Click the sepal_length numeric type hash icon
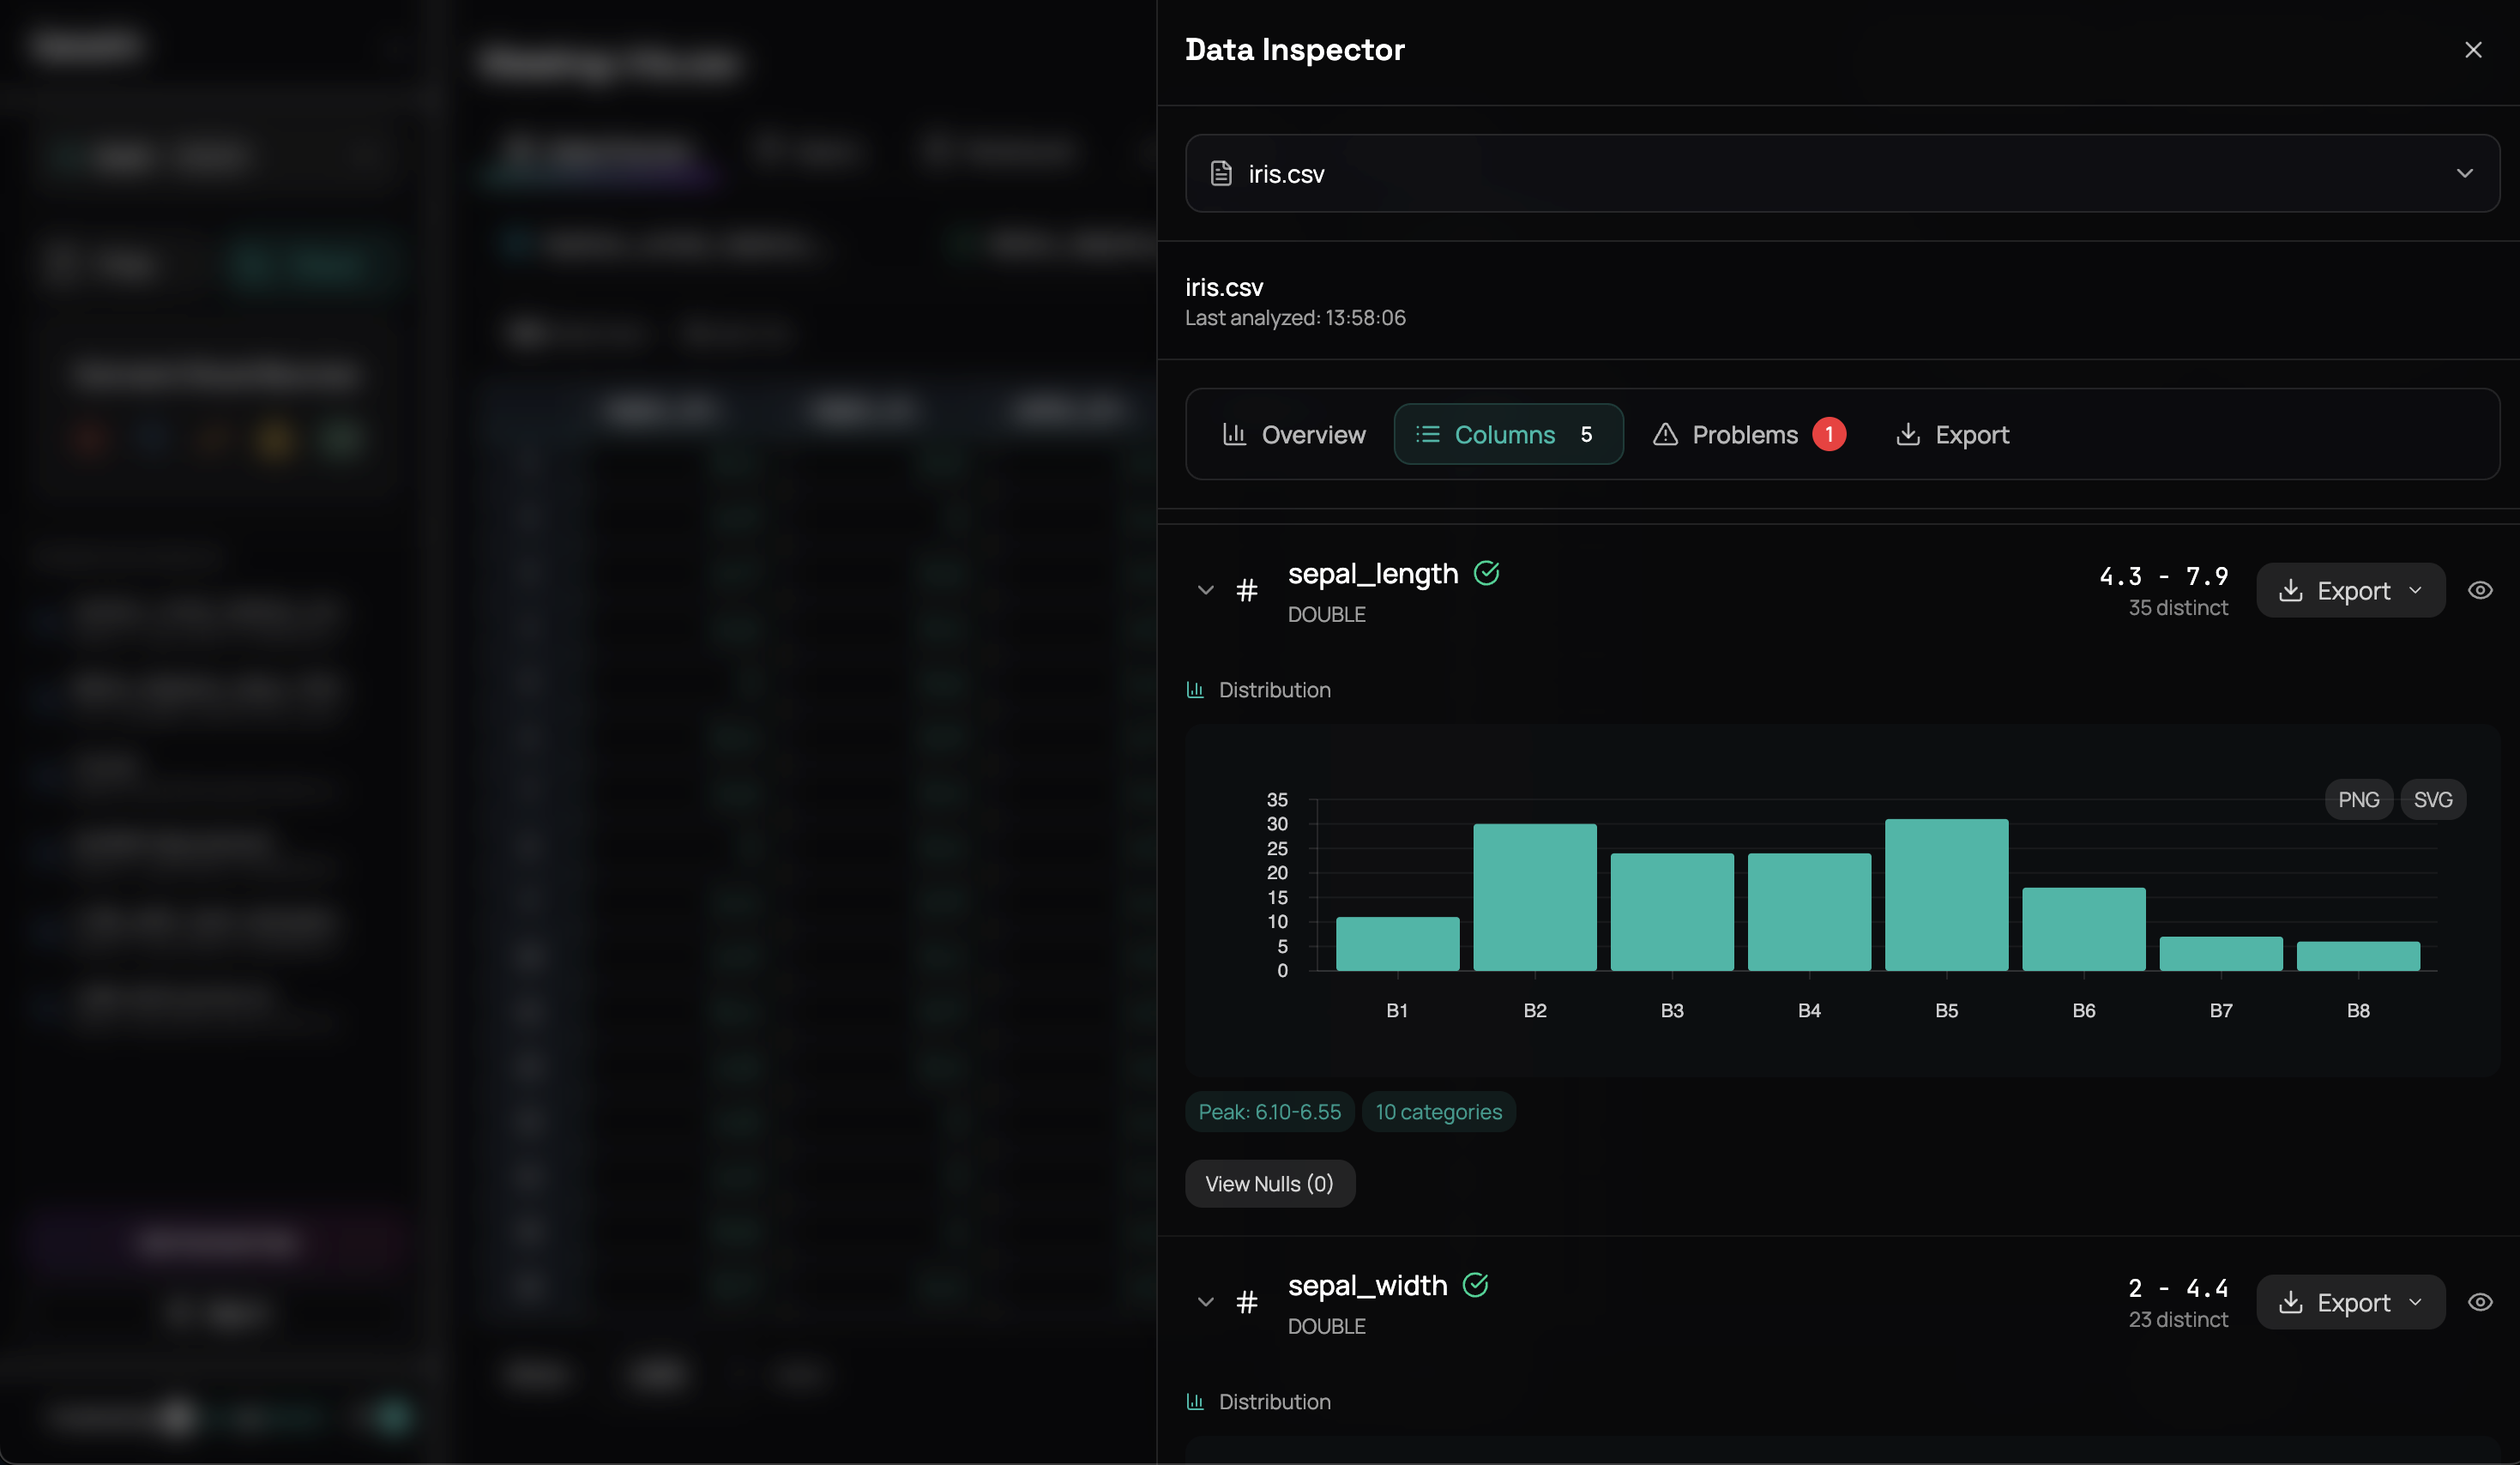Image resolution: width=2520 pixels, height=1465 pixels. coord(1246,591)
